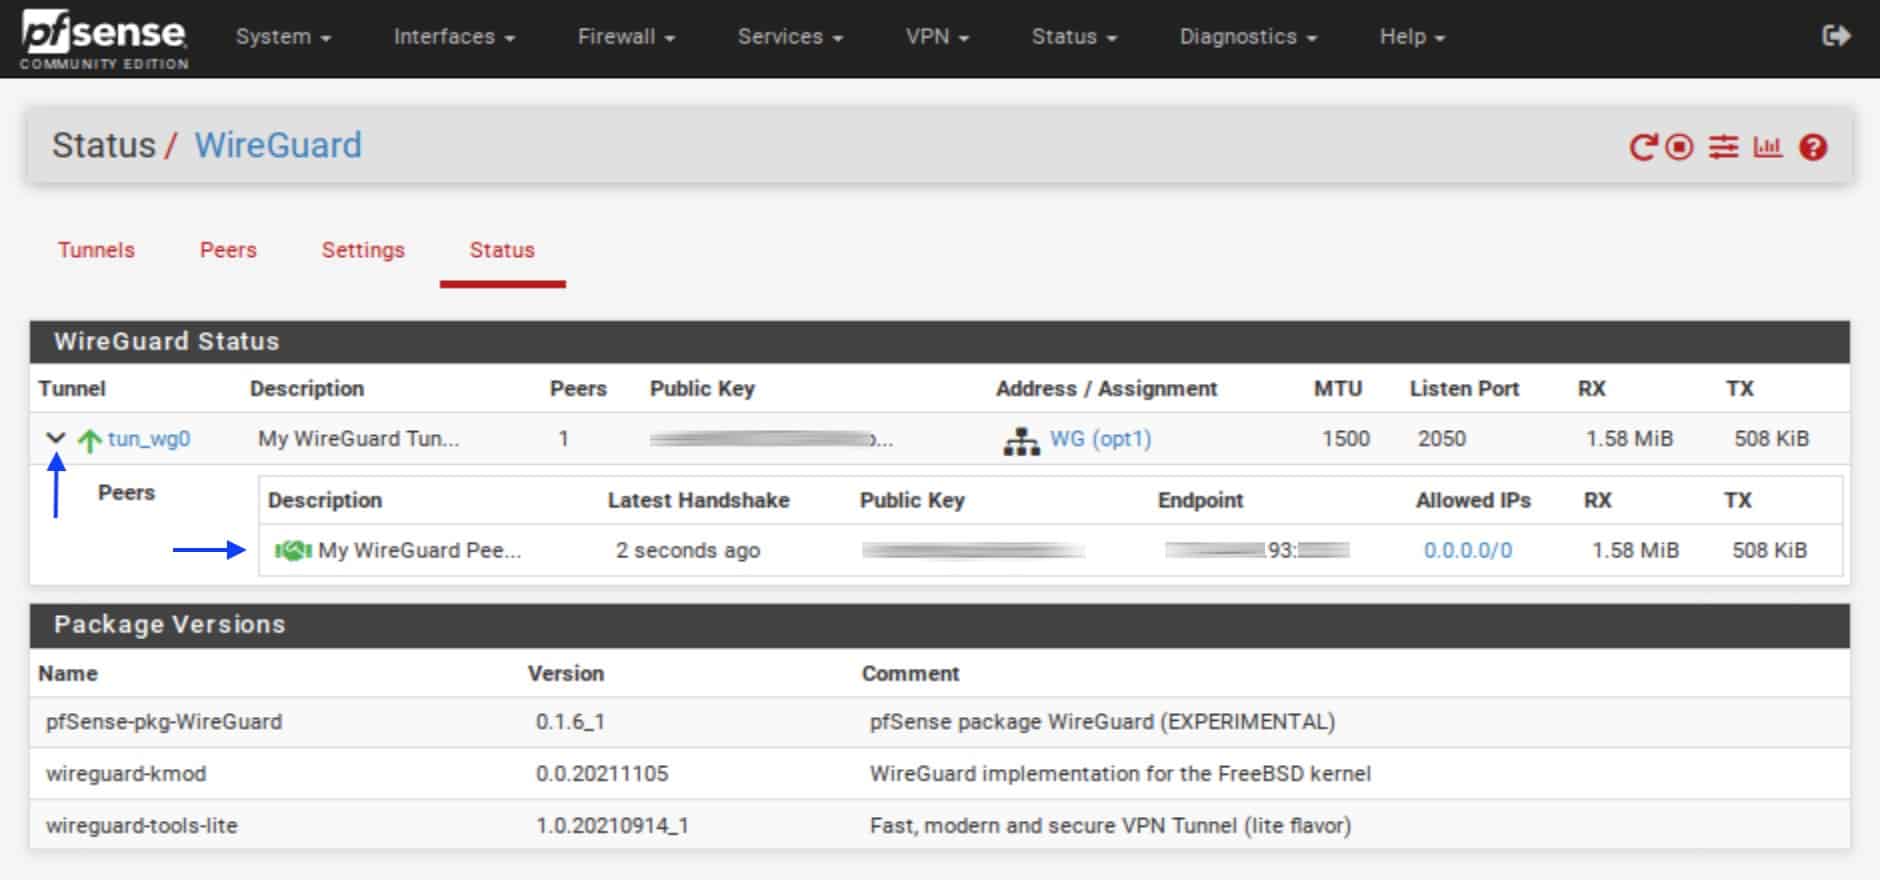Viewport: 1880px width, 880px height.
Task: Click version 0.1.6_1
Action: (x=570, y=722)
